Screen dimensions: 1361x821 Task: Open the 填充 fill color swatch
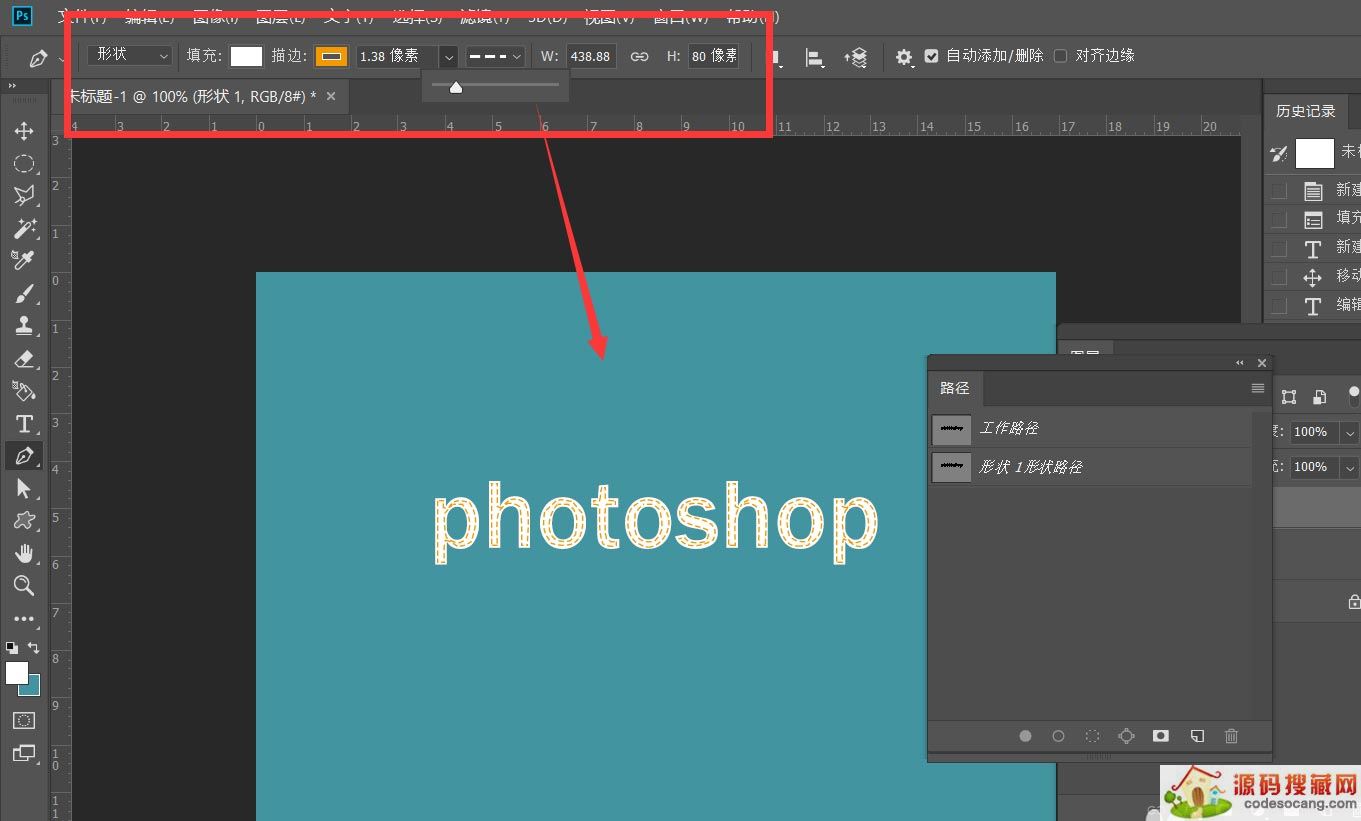click(246, 56)
